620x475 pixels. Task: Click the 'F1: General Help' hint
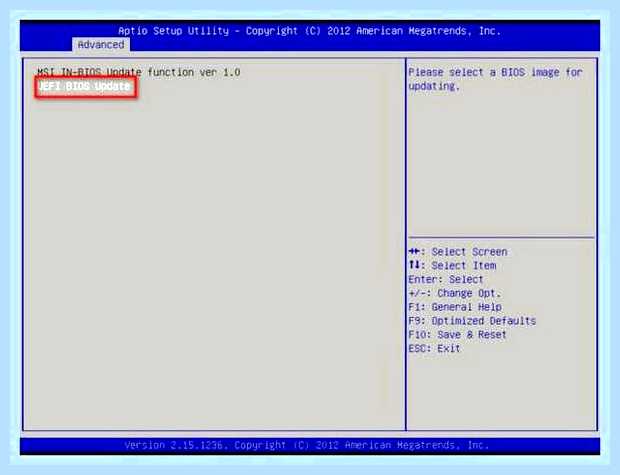click(455, 307)
